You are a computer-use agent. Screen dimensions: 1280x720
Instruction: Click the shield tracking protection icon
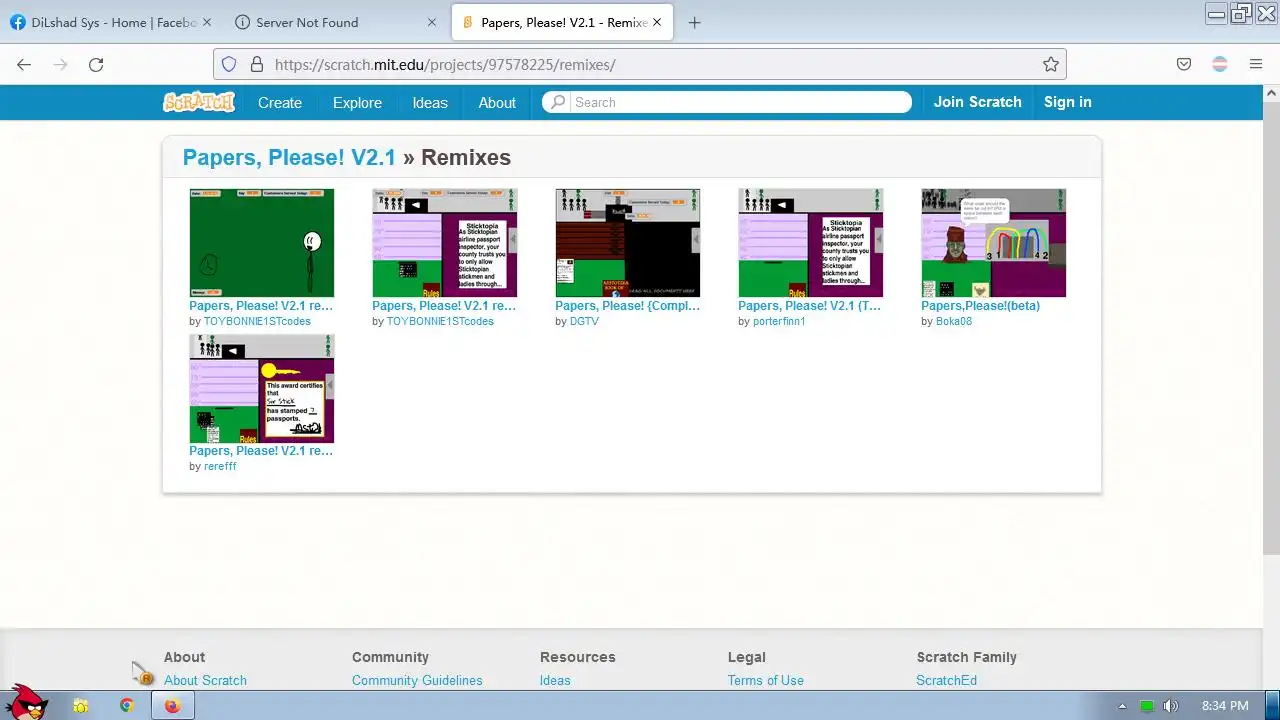coord(229,64)
